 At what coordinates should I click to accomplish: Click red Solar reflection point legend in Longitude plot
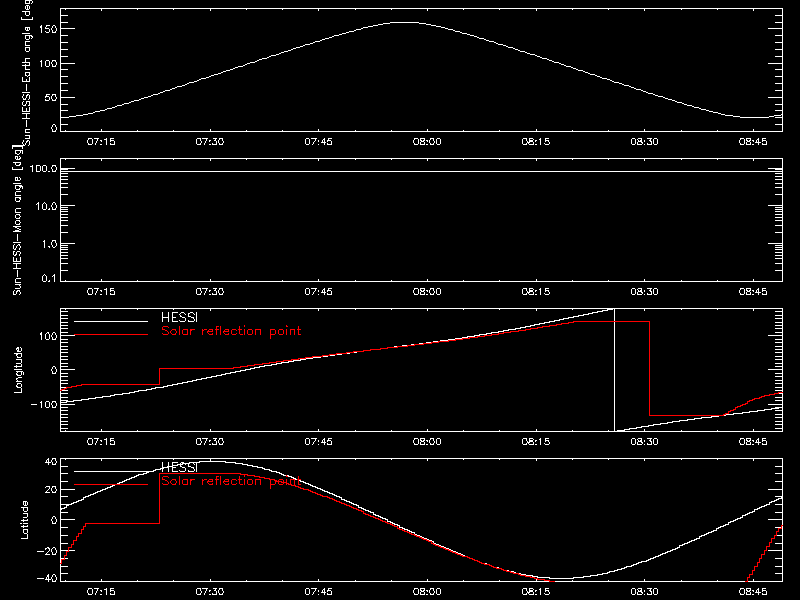click(x=231, y=331)
